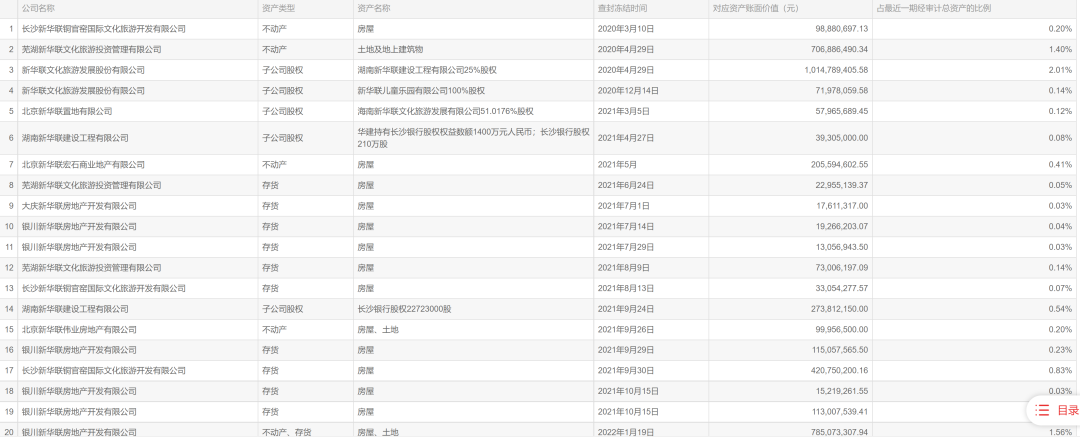Click the percentage 0.54%
This screenshot has height=440, width=1080.
pyautogui.click(x=1061, y=309)
